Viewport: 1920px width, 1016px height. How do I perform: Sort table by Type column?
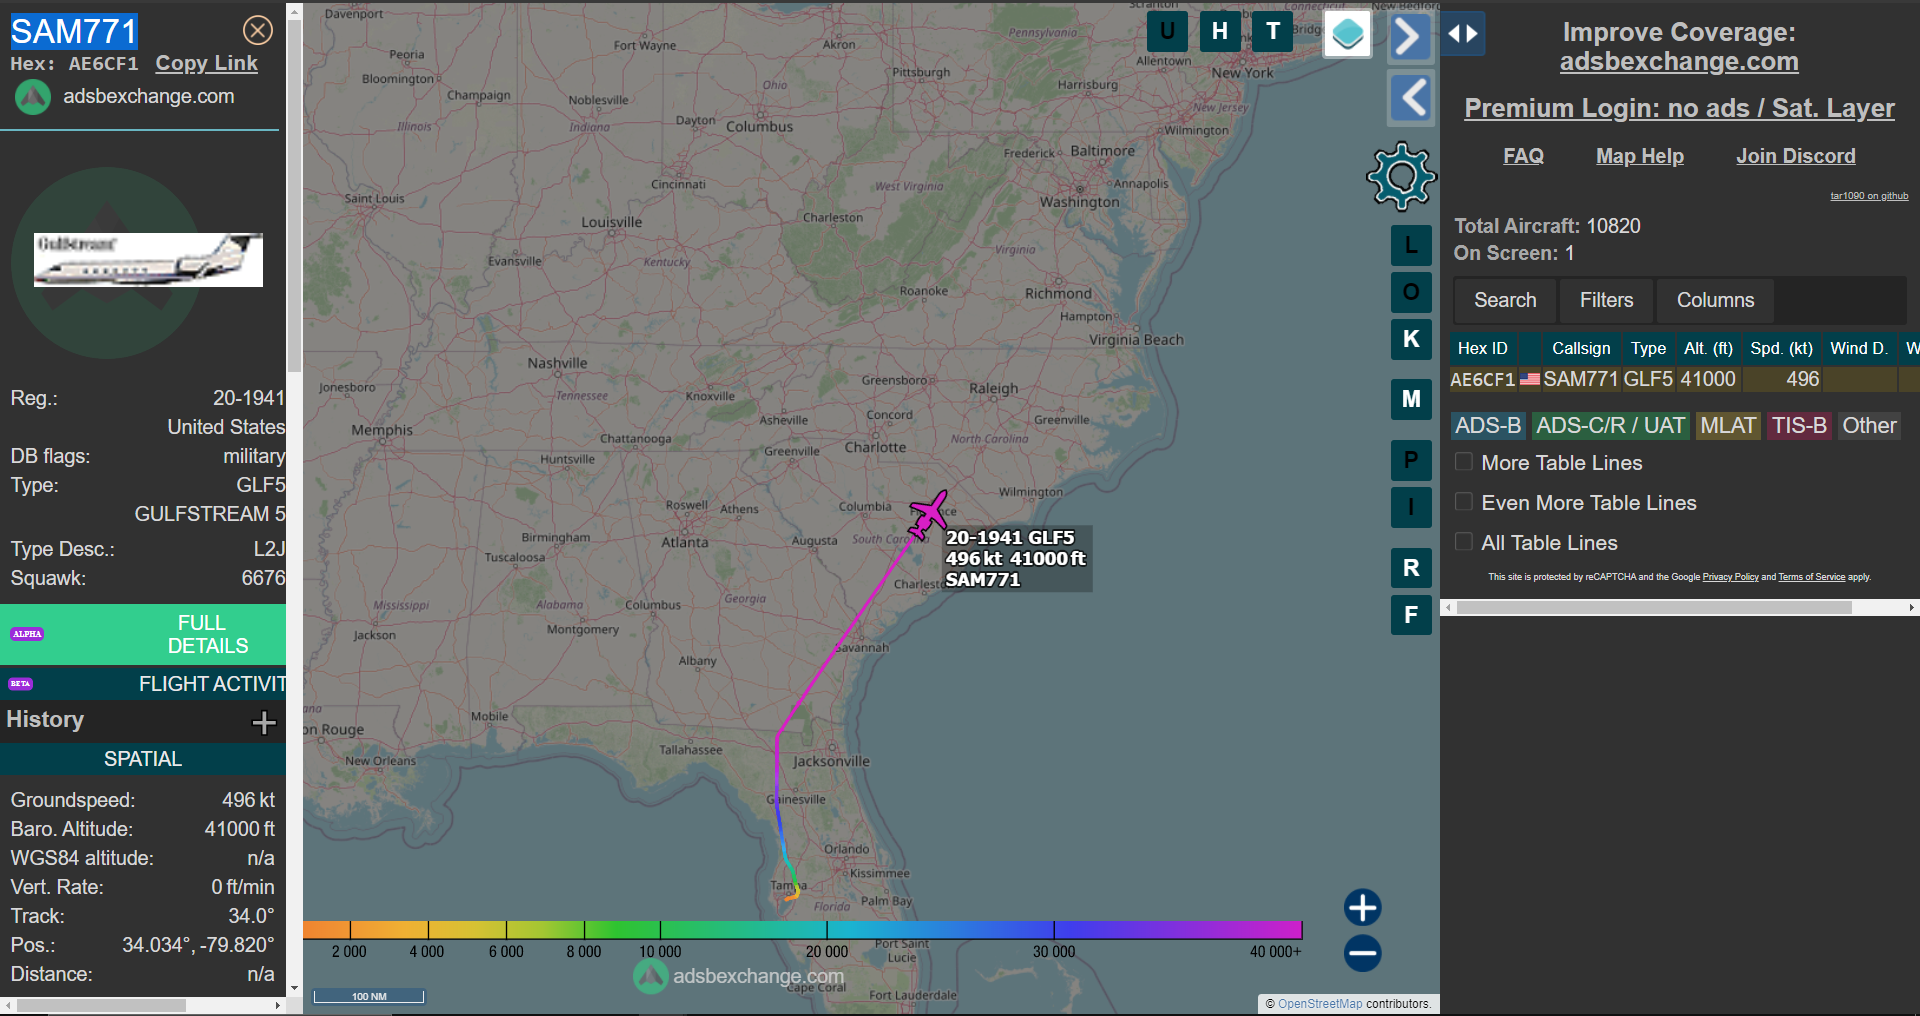tap(1648, 348)
